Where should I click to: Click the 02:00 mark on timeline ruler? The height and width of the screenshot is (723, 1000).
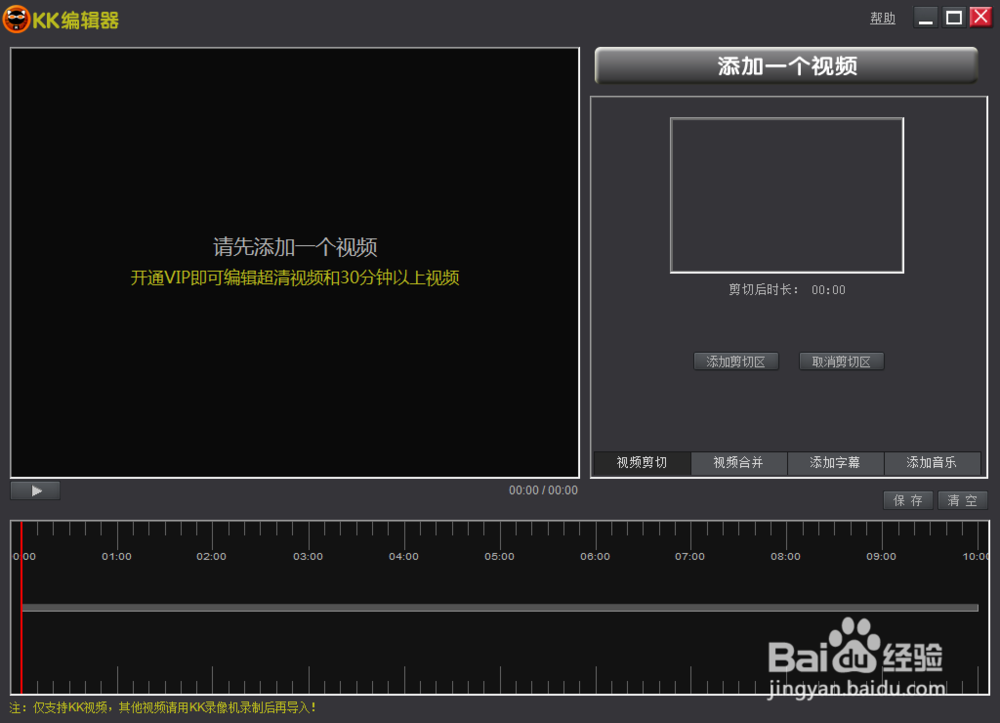[x=211, y=557]
